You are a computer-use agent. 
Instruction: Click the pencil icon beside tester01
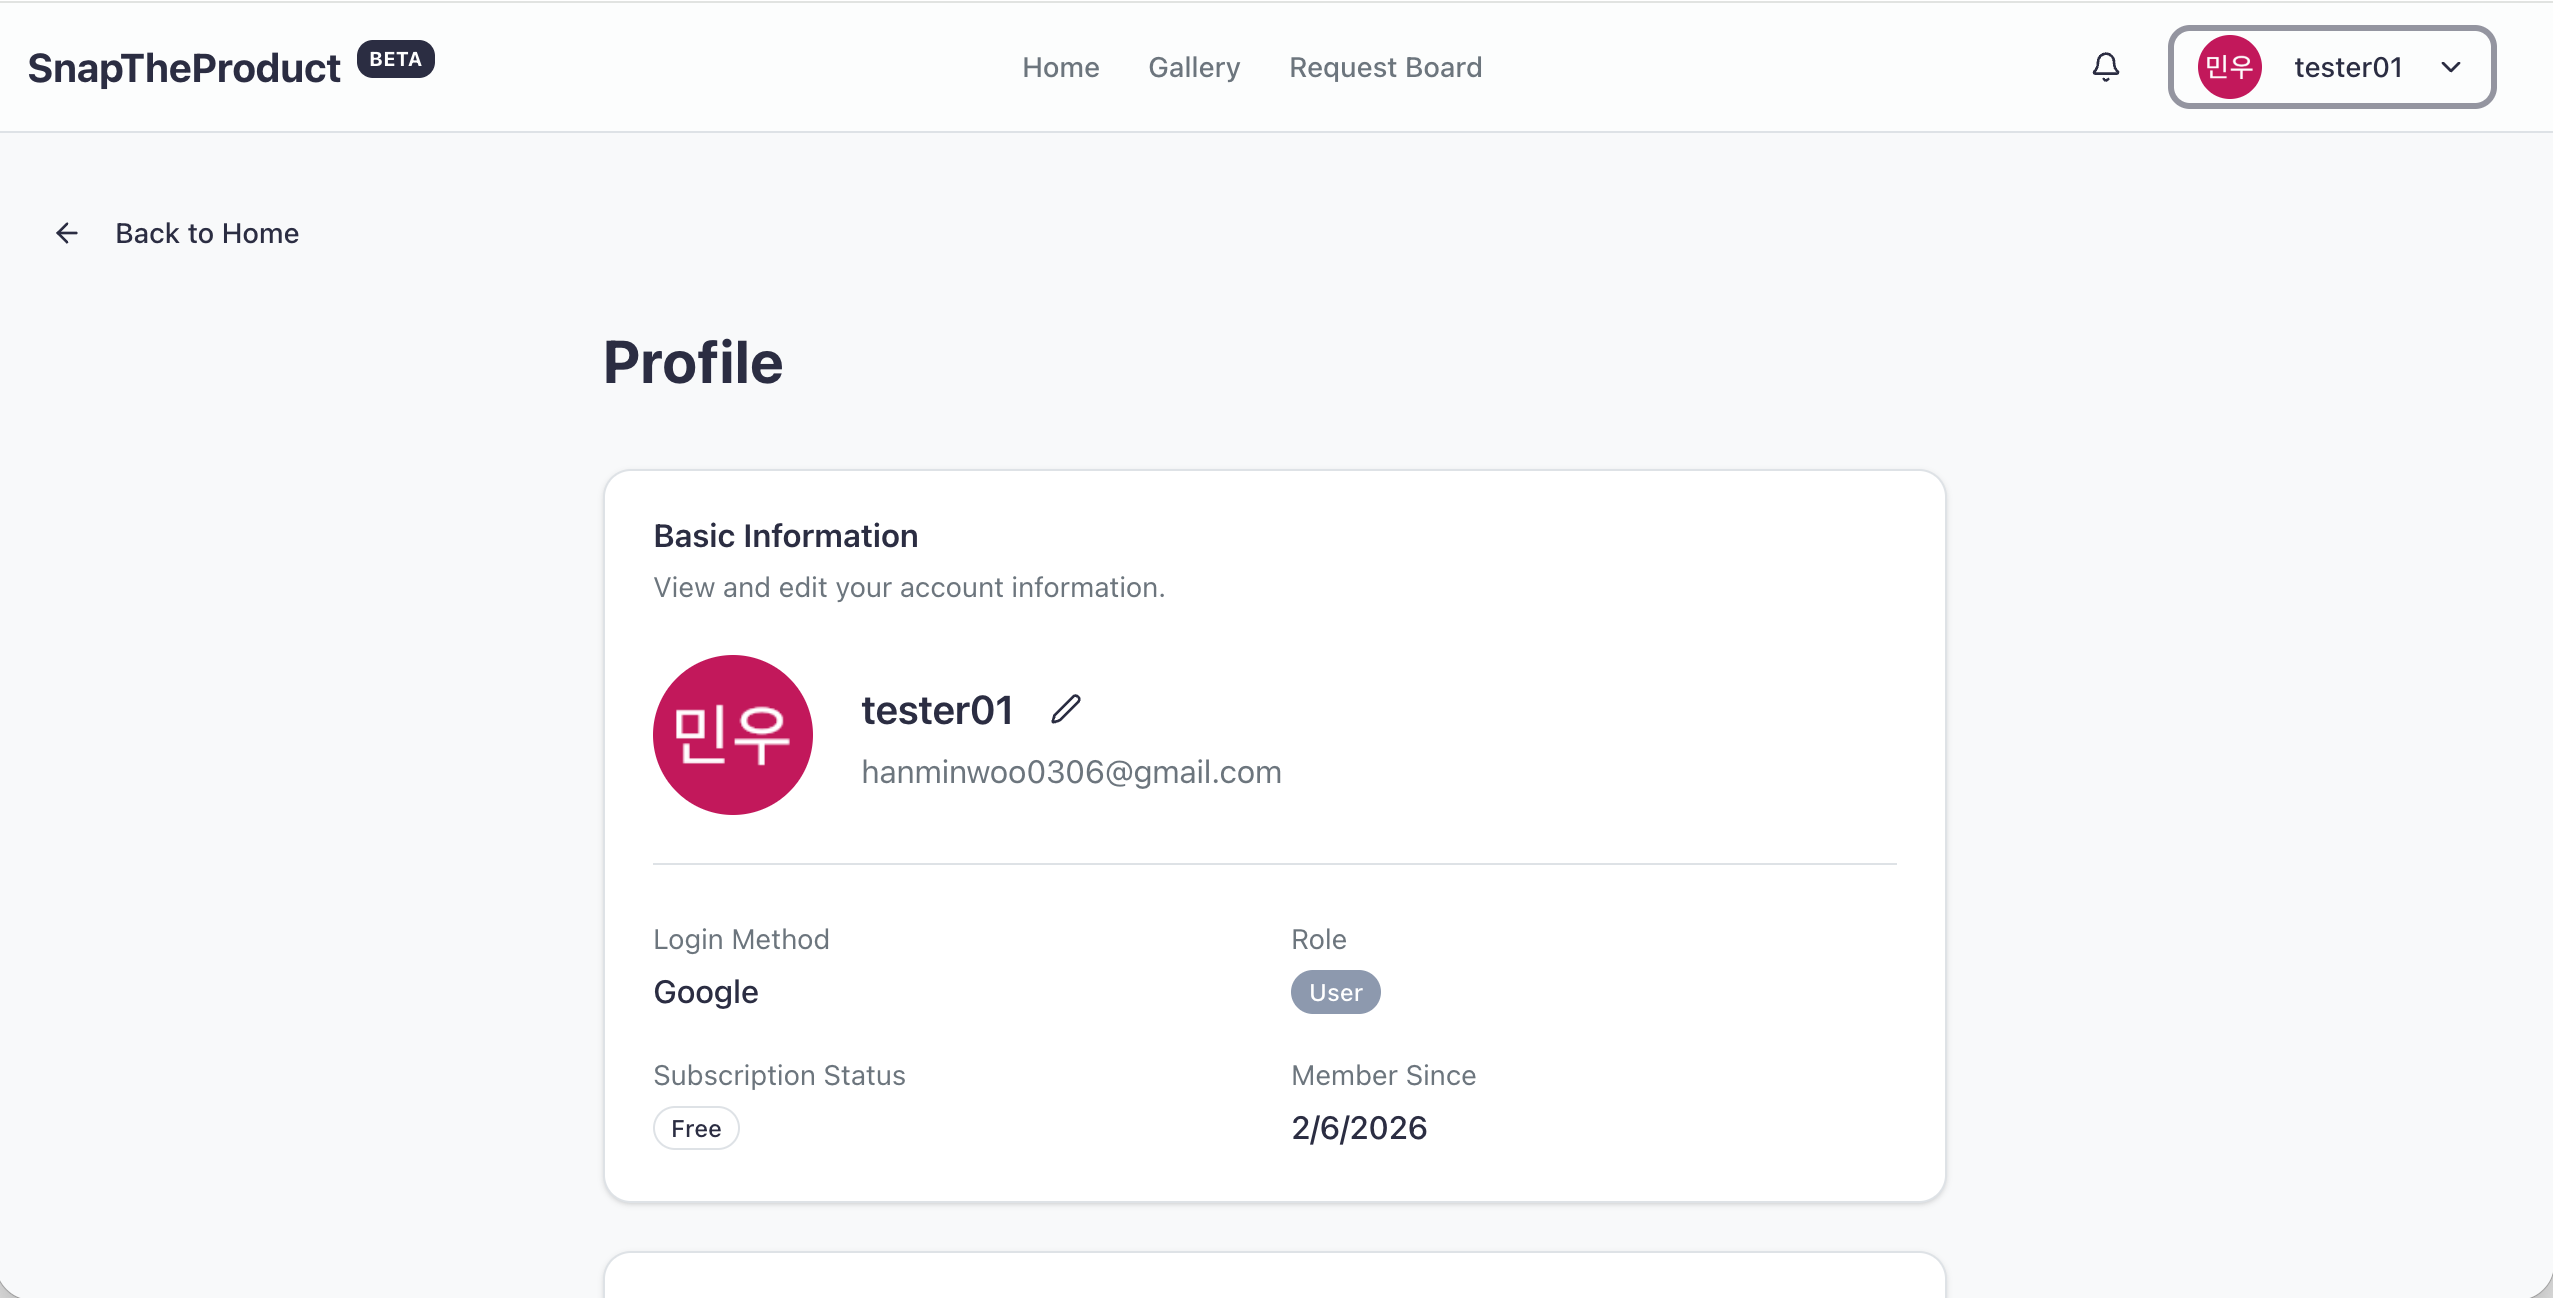click(1066, 709)
